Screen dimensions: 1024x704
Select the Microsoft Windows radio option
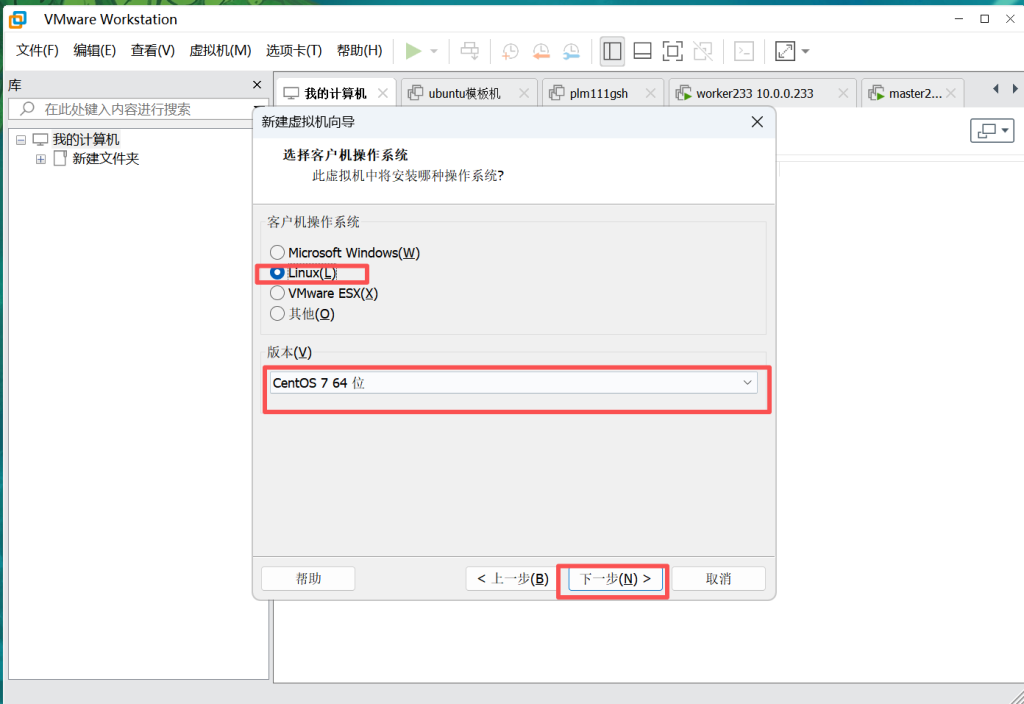(278, 253)
